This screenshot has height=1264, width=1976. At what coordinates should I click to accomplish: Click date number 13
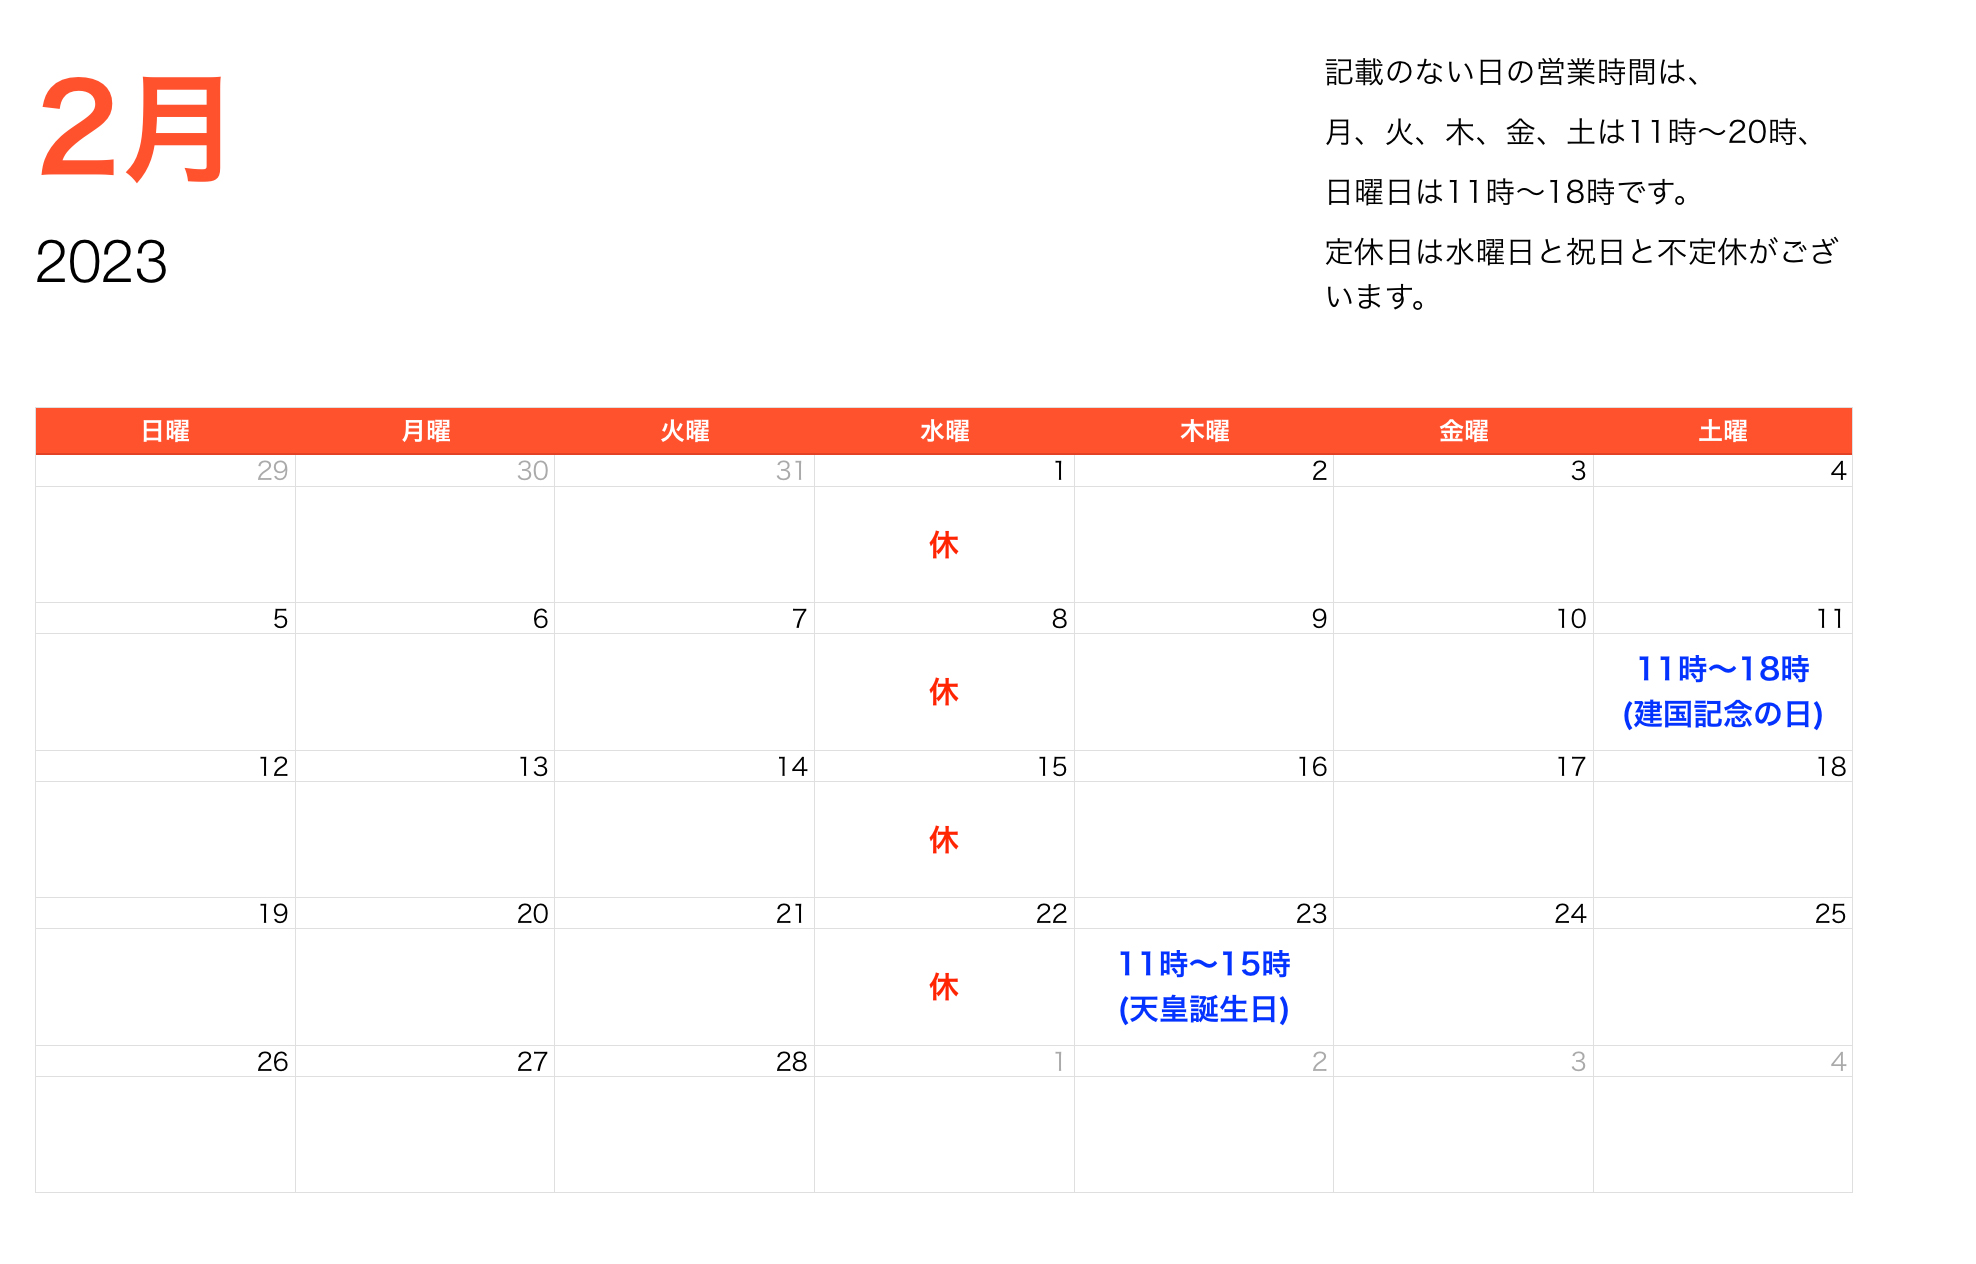pos(533,767)
